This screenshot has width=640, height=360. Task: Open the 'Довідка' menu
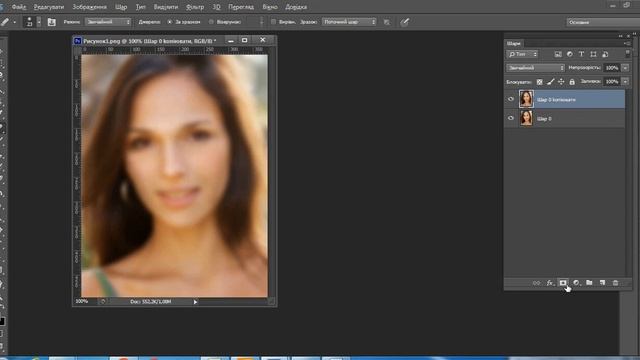(x=296, y=7)
